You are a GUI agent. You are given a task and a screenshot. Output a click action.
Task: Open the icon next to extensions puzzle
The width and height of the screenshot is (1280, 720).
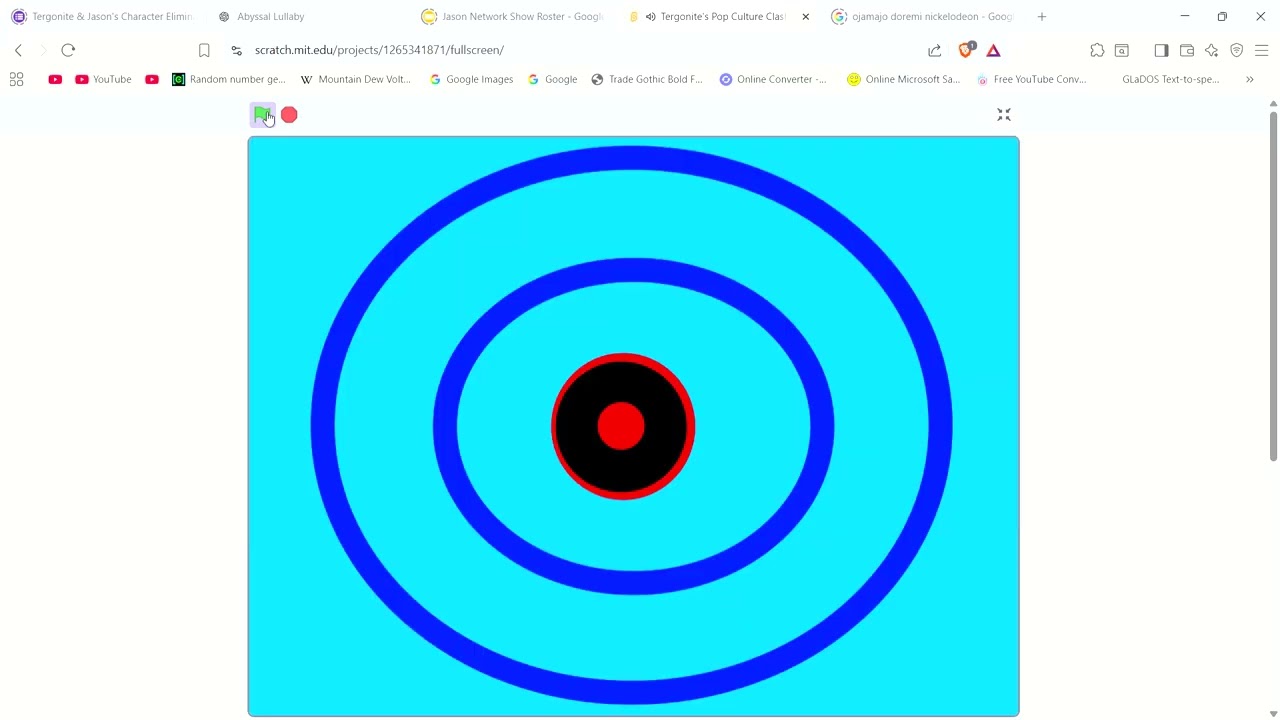pyautogui.click(x=1122, y=50)
